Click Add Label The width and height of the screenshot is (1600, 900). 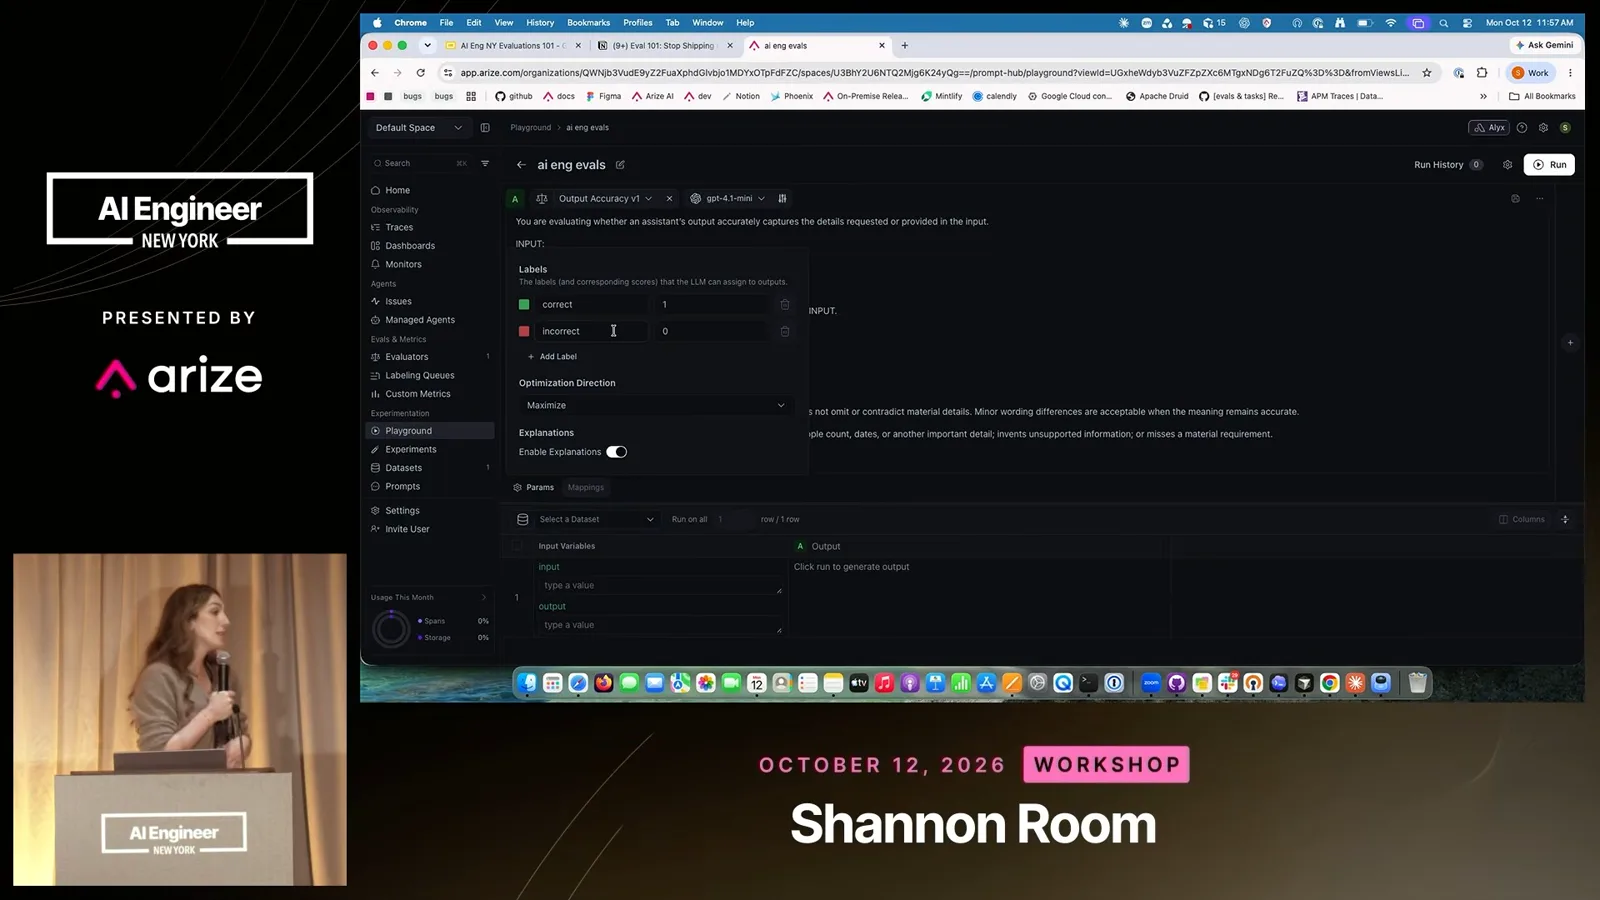point(552,357)
